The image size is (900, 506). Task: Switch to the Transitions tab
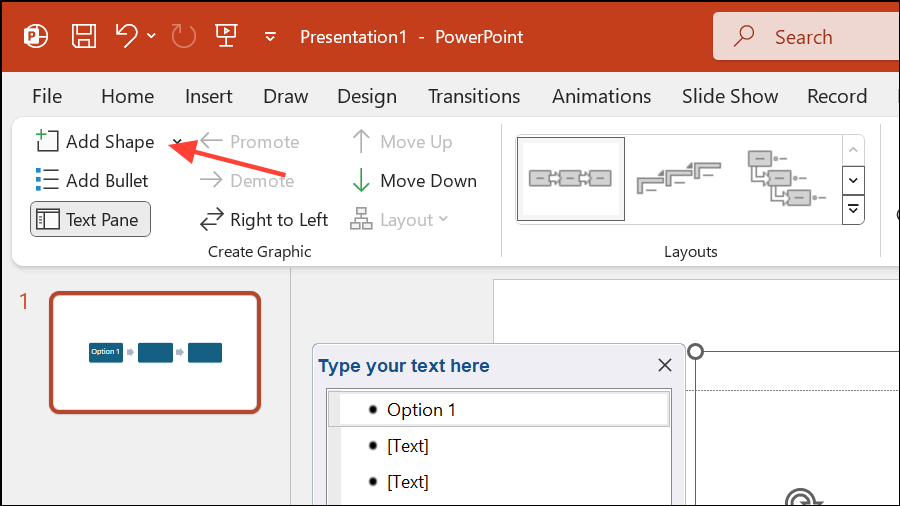point(474,97)
